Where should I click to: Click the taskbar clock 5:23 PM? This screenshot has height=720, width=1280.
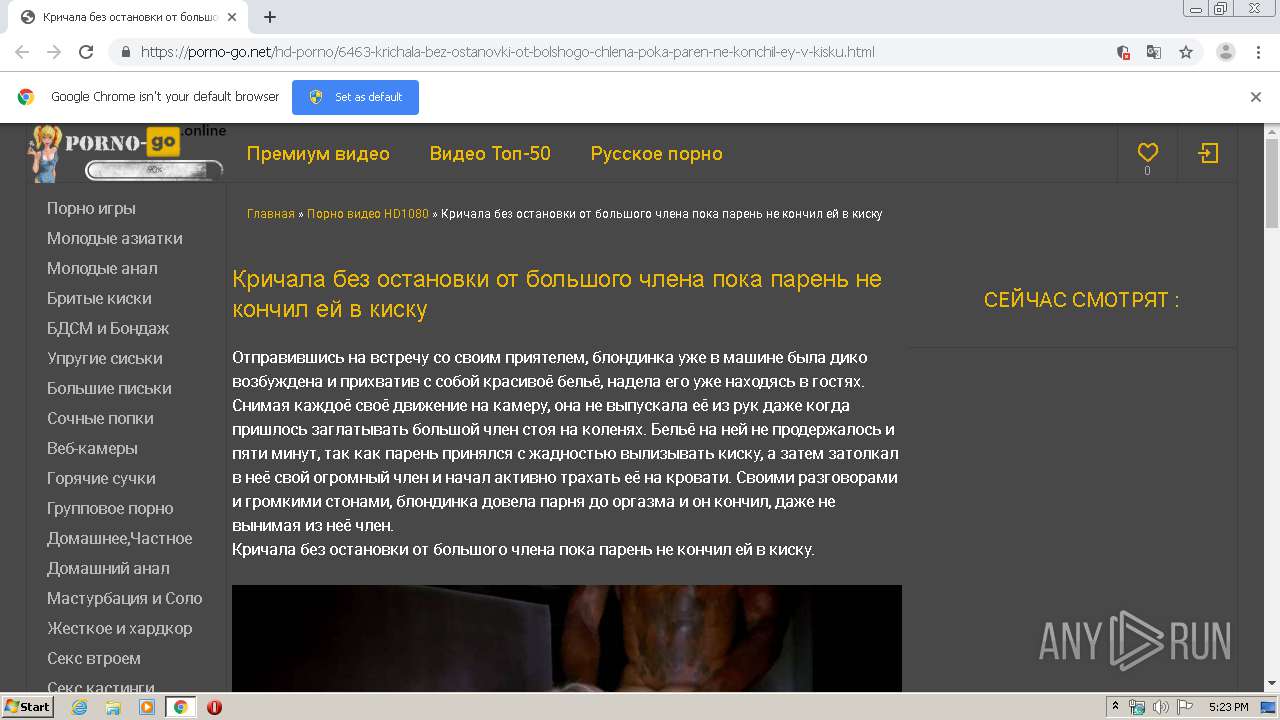[x=1228, y=707]
